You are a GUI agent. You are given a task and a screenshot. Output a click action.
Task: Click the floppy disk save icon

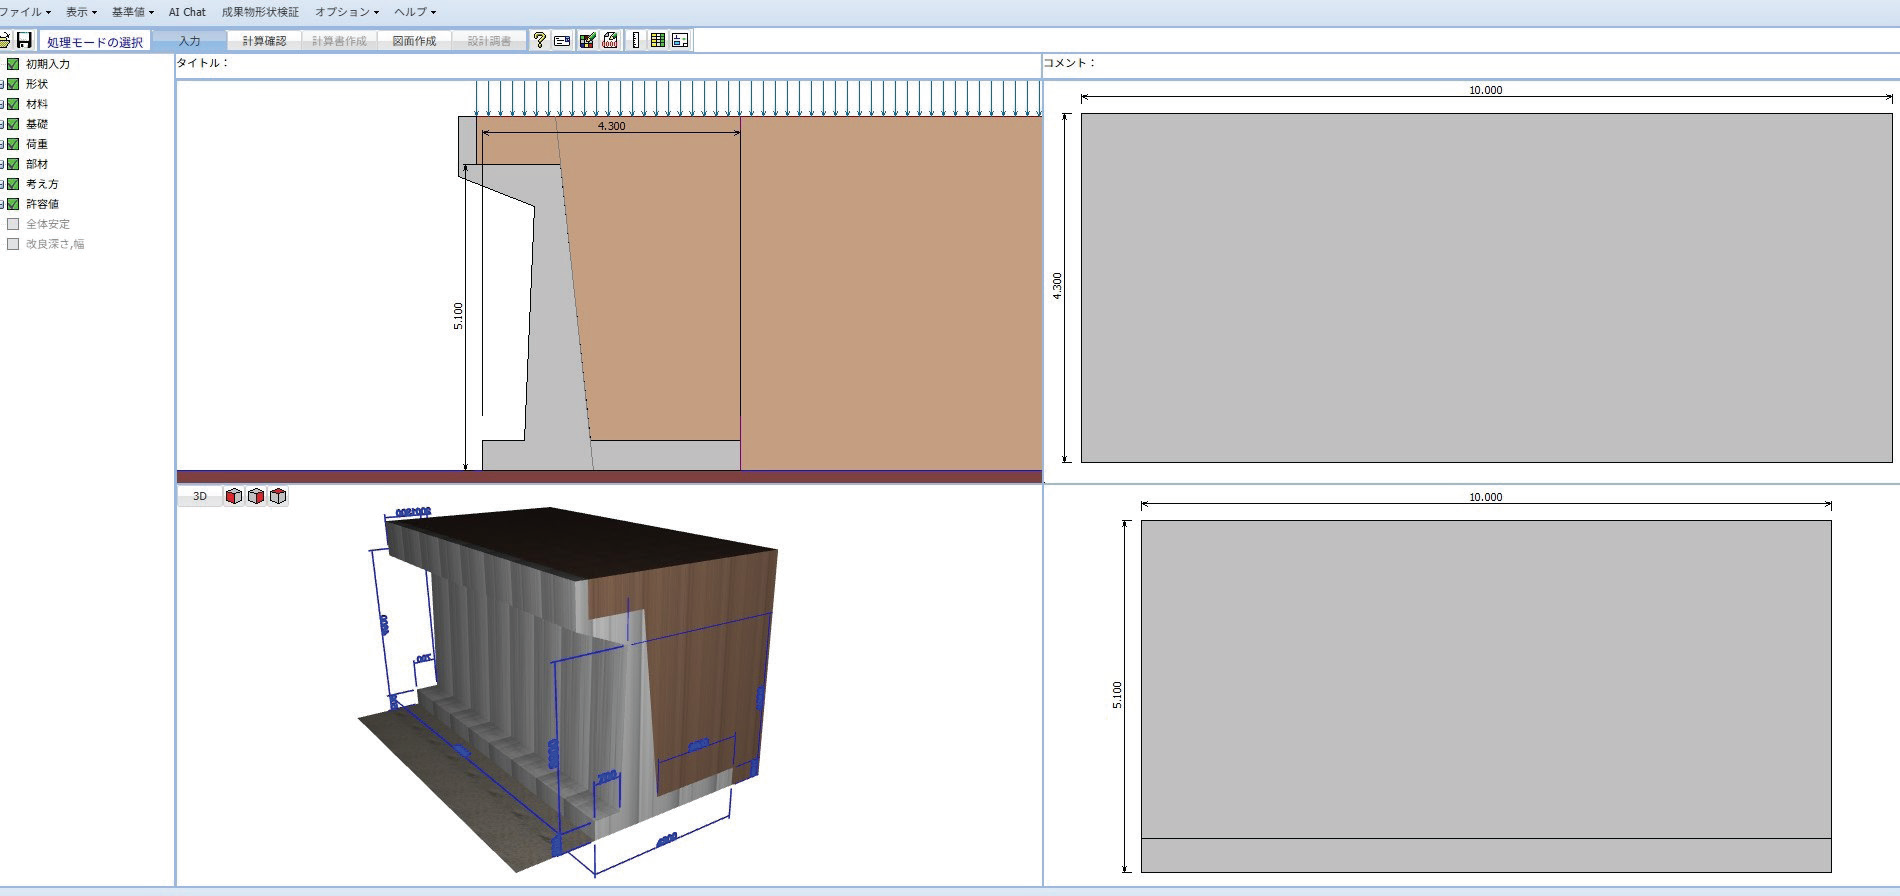(x=24, y=41)
